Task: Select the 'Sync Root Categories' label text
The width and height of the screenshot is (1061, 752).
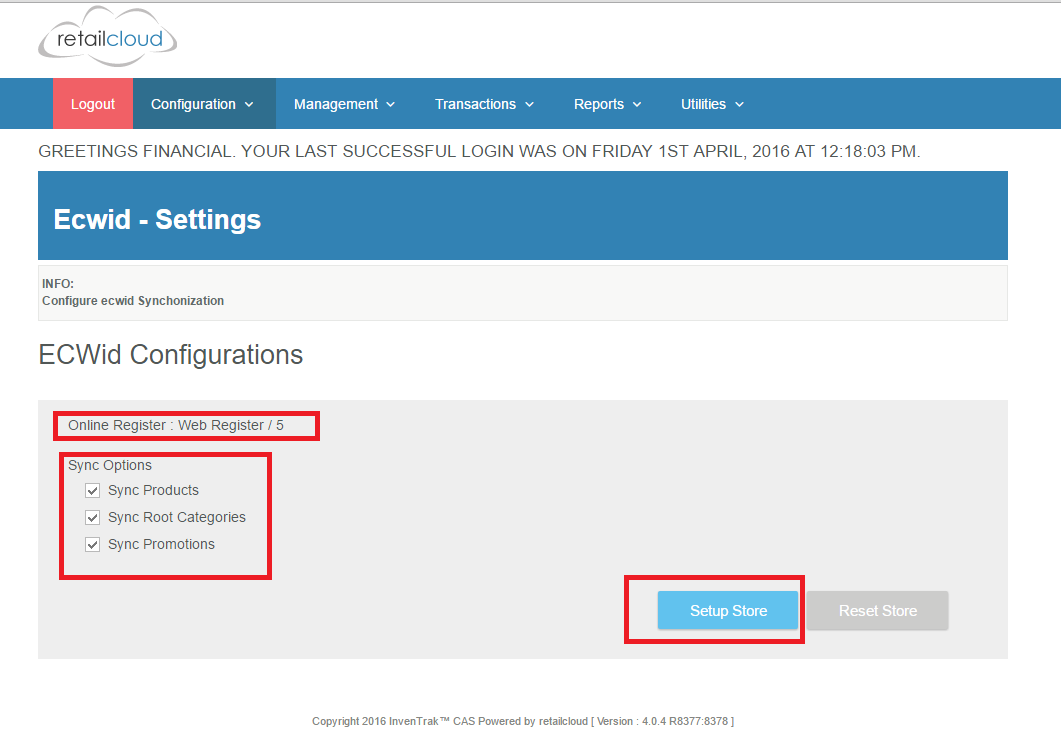Action: tap(177, 517)
